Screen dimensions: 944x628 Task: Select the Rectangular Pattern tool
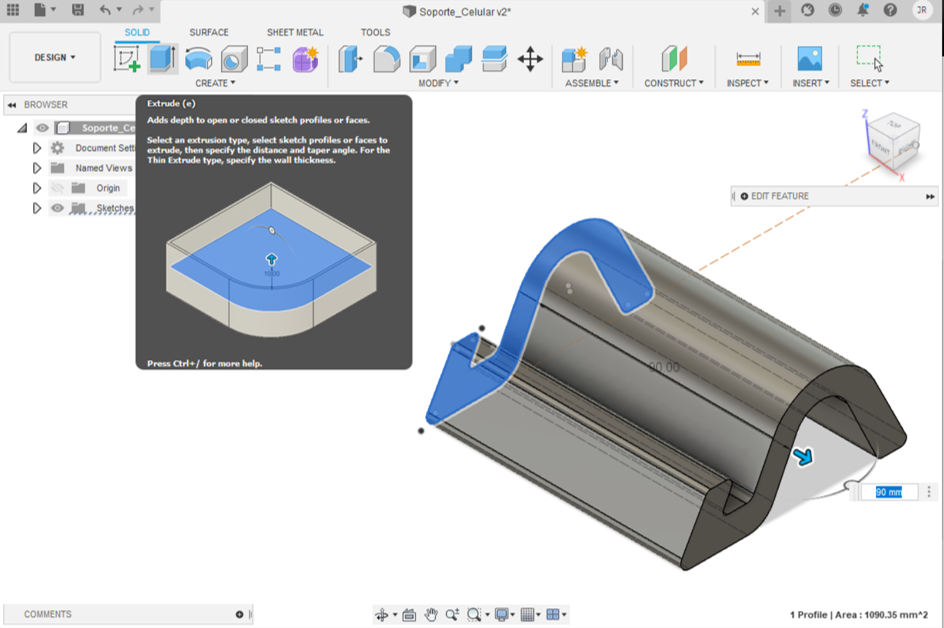269,59
